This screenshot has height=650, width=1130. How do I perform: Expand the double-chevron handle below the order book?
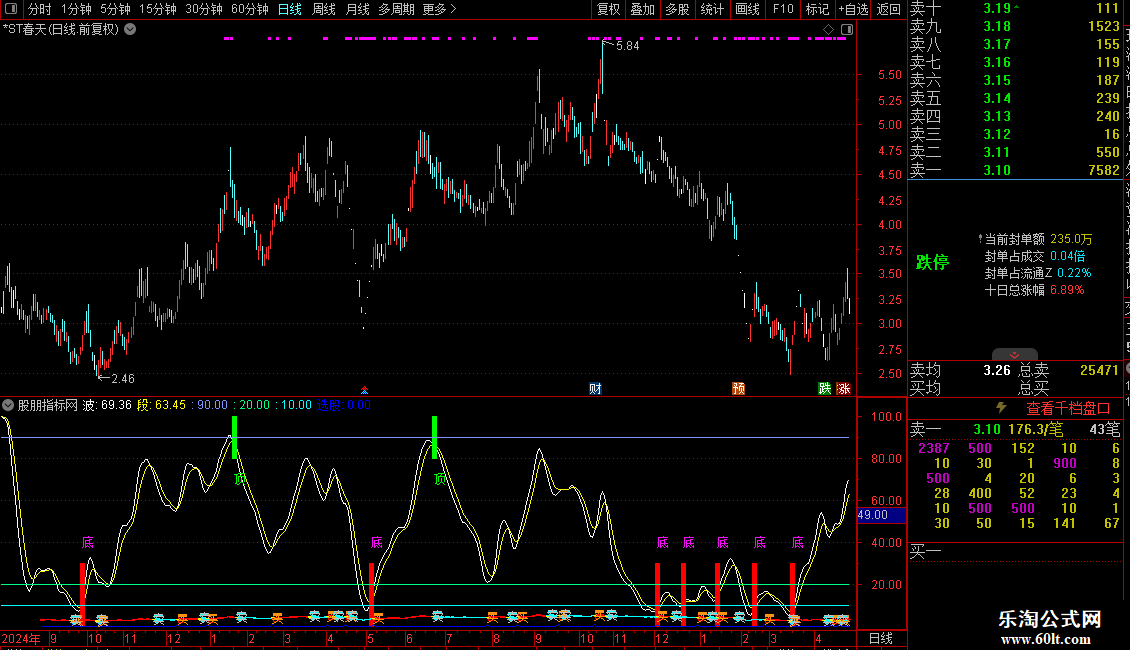[x=1015, y=355]
